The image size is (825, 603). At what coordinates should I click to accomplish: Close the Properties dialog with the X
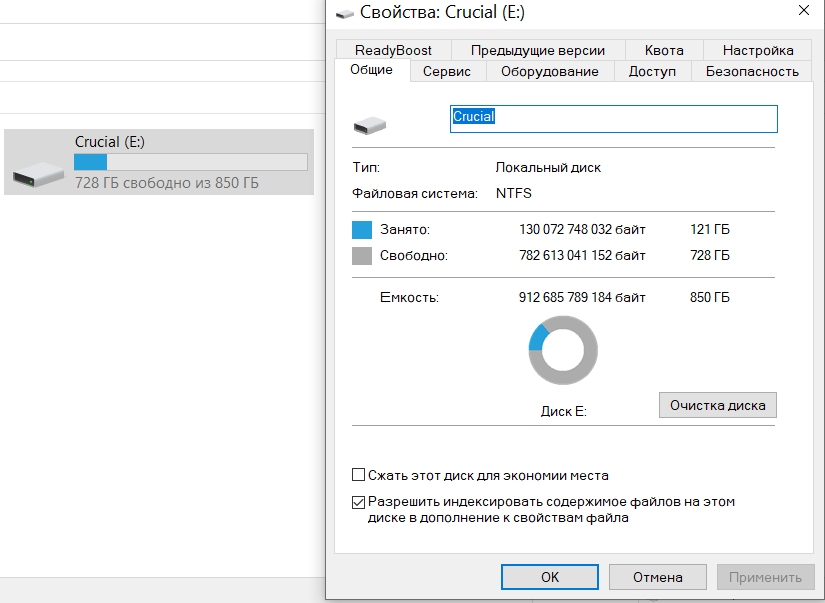(x=803, y=11)
